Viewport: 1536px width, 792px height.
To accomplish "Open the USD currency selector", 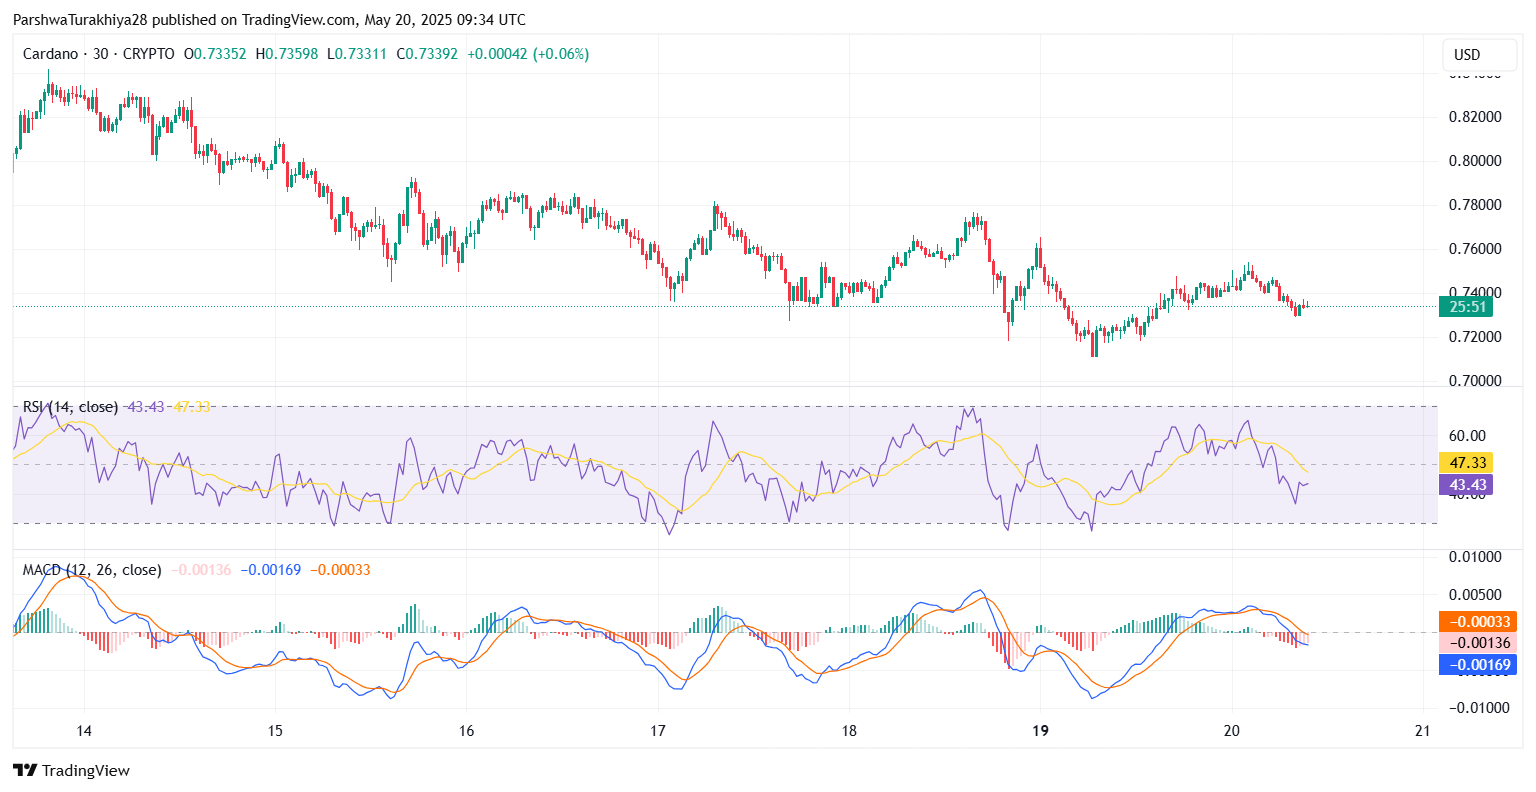I will (x=1466, y=55).
